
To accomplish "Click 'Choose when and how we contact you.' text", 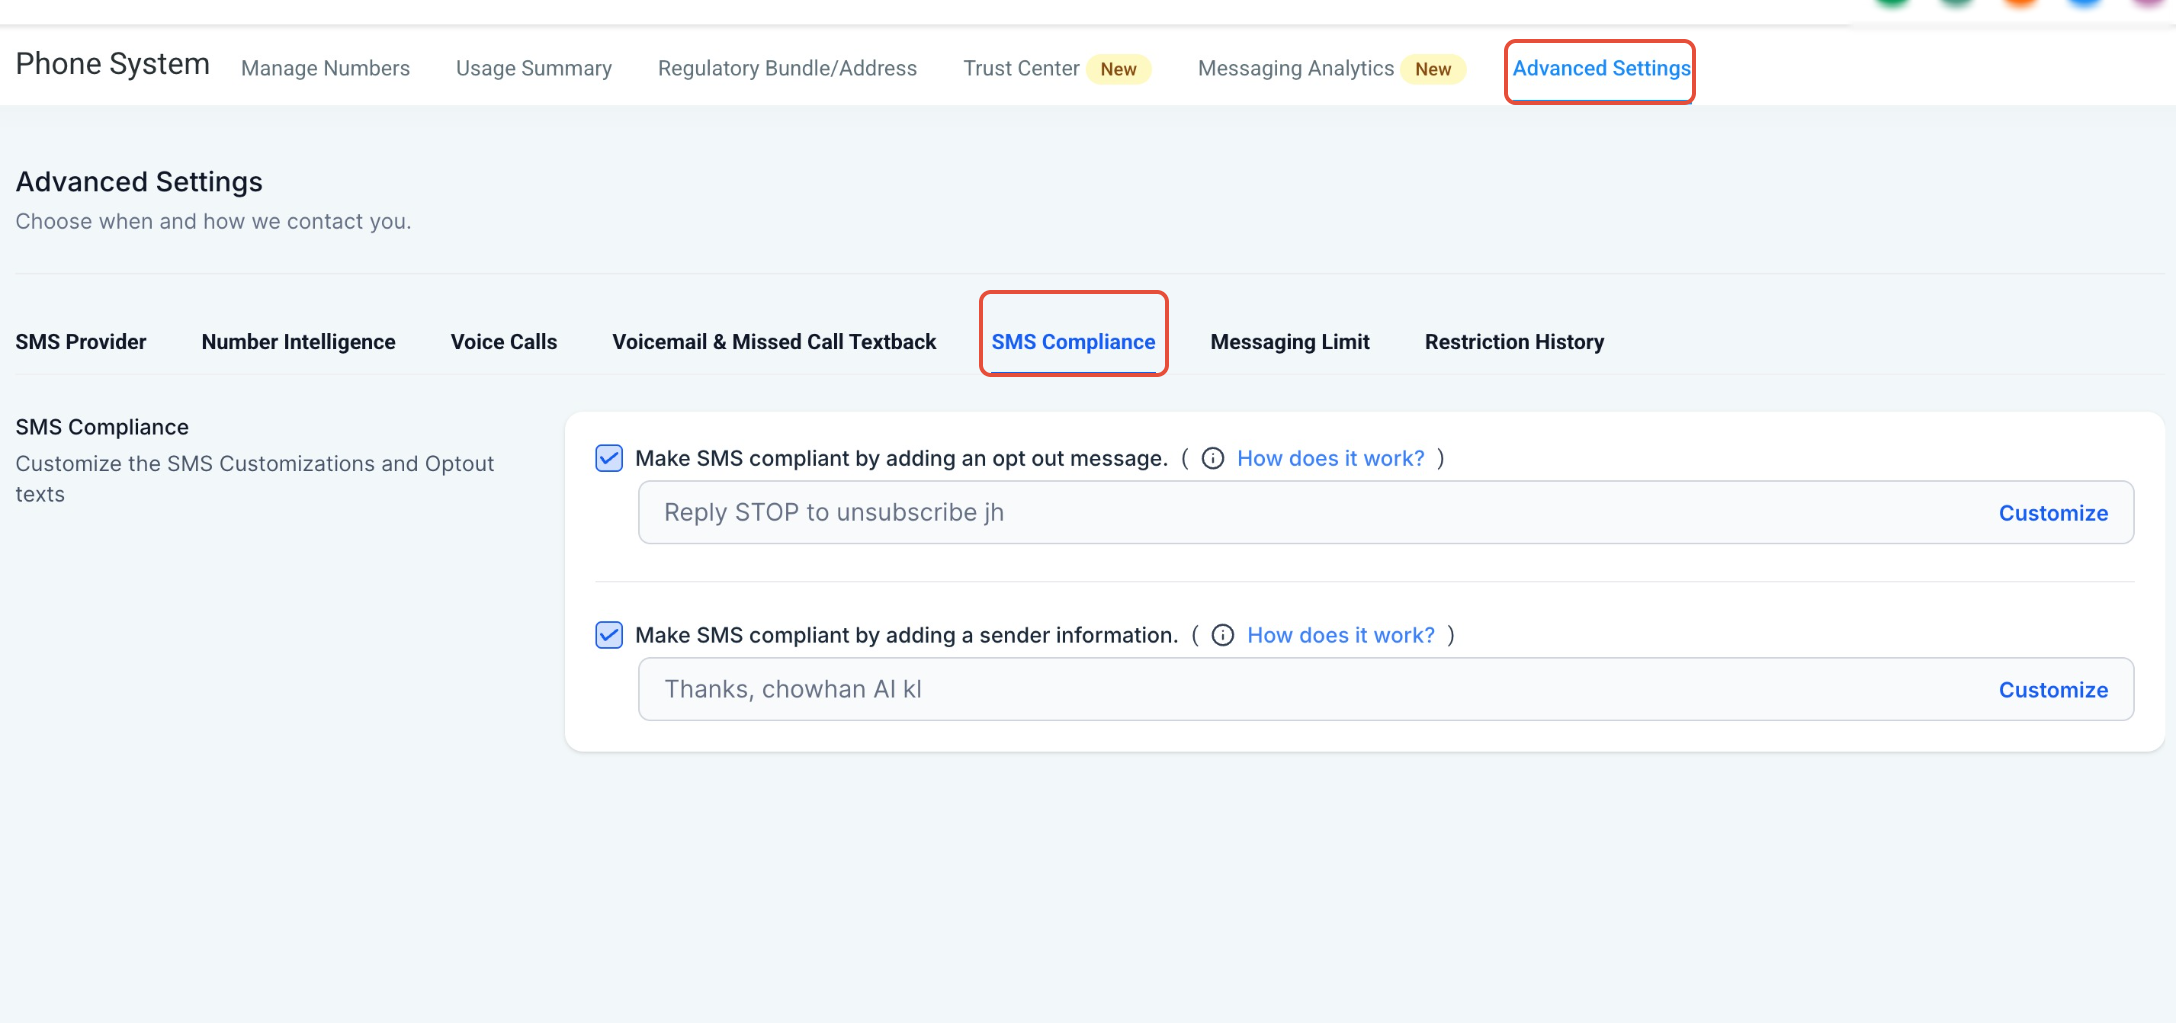I will (x=213, y=221).
